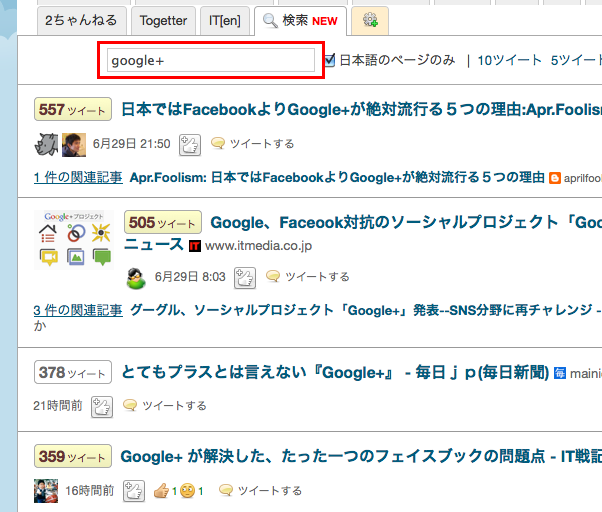Viewport: 602px width, 512px height.
Task: Click the google+ search input field
Action: pyautogui.click(x=211, y=60)
